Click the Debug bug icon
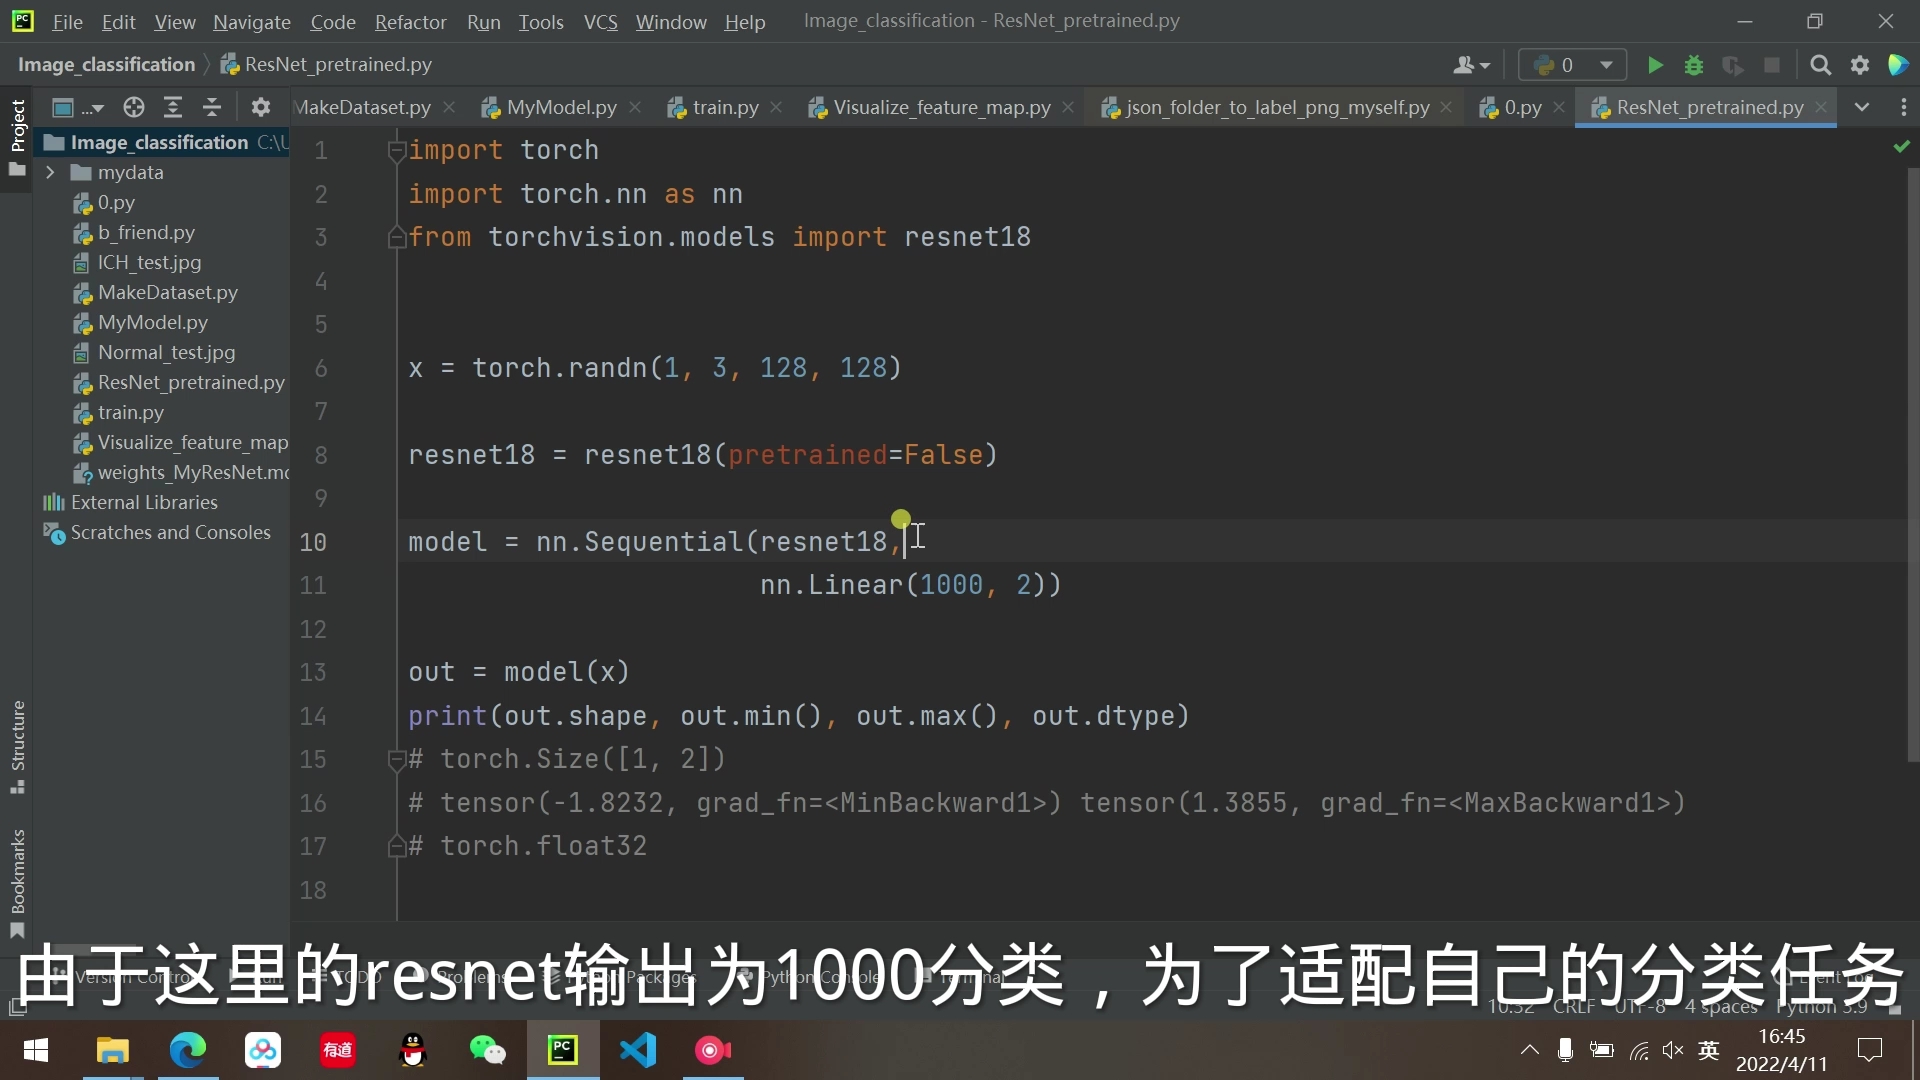The image size is (1920, 1080). point(1694,66)
